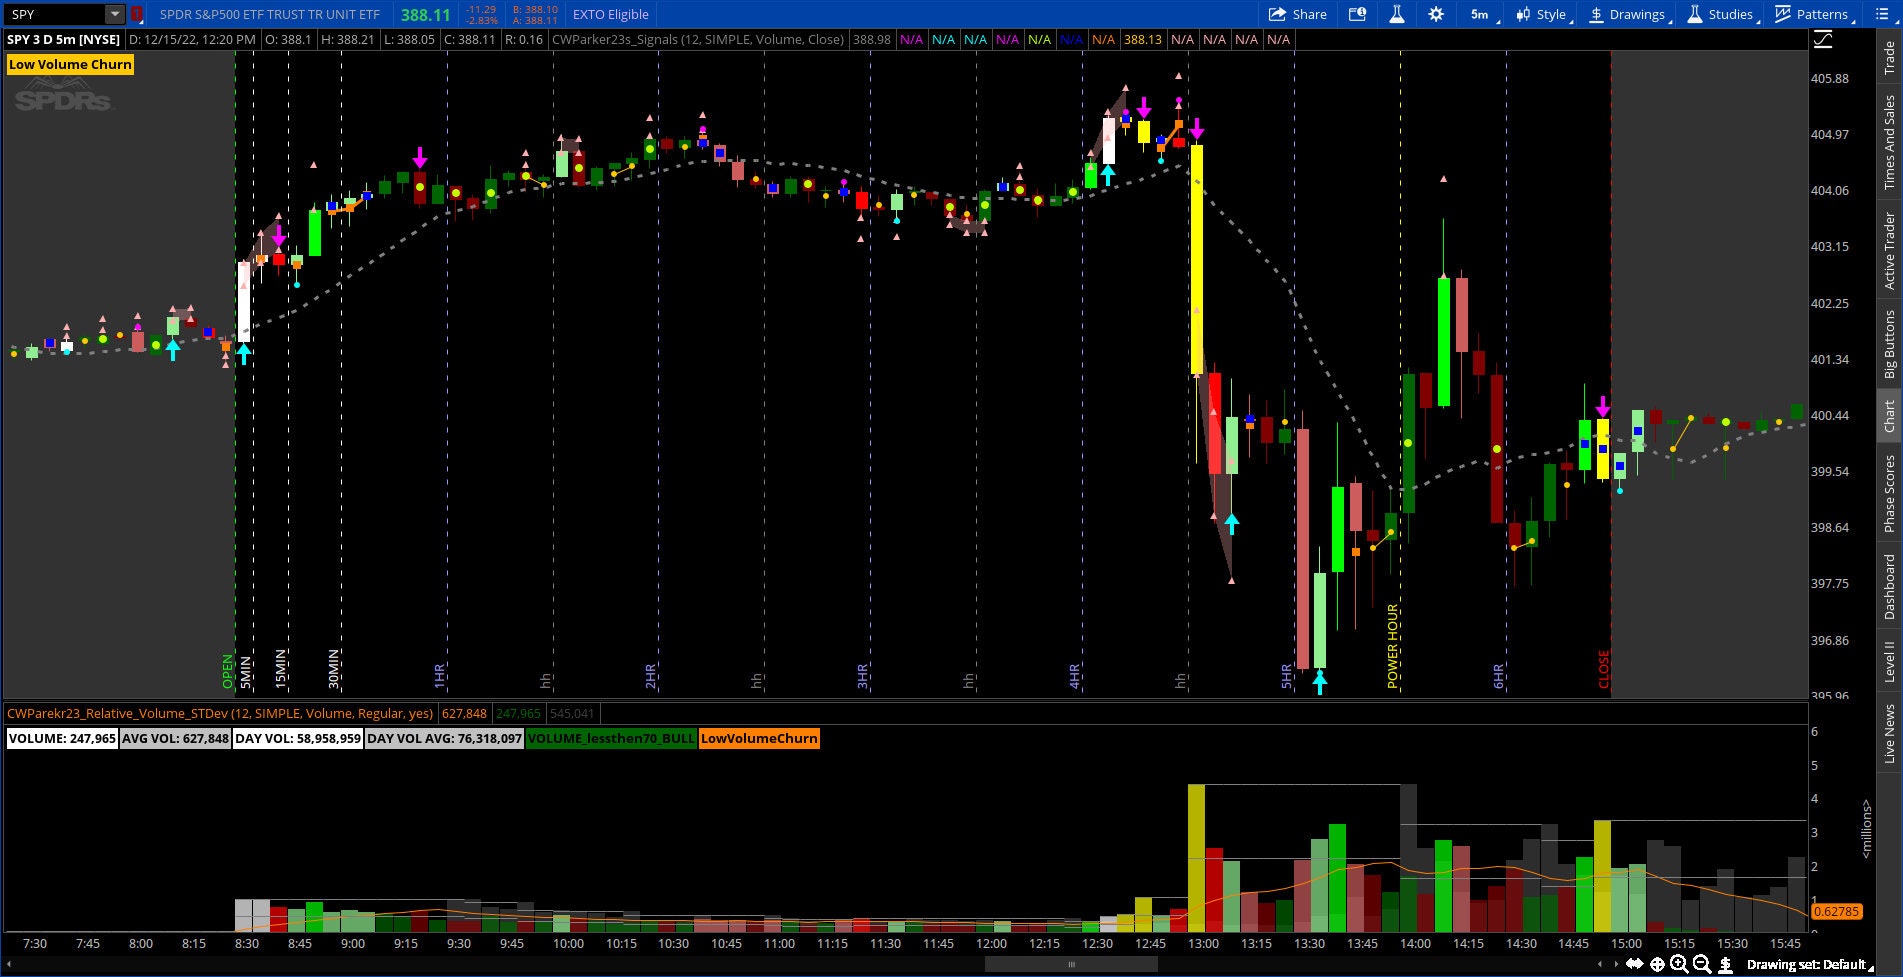
Task: Open the 5m timeframe dropdown
Action: pyautogui.click(x=1480, y=14)
